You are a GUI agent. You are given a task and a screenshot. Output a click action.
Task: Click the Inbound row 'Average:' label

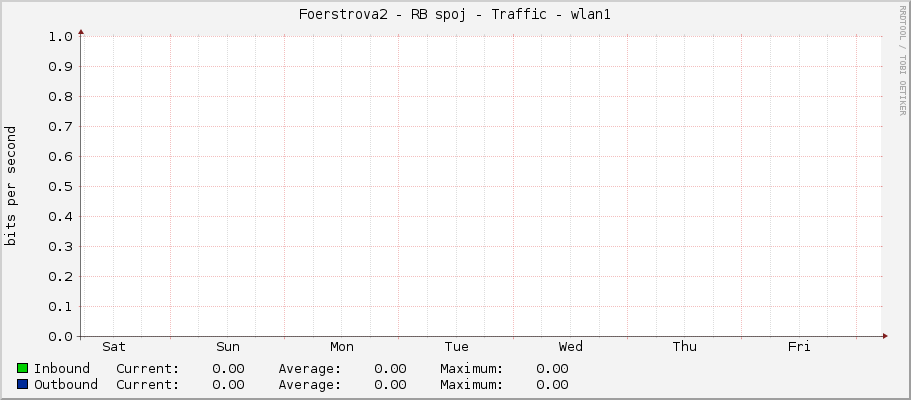click(310, 369)
